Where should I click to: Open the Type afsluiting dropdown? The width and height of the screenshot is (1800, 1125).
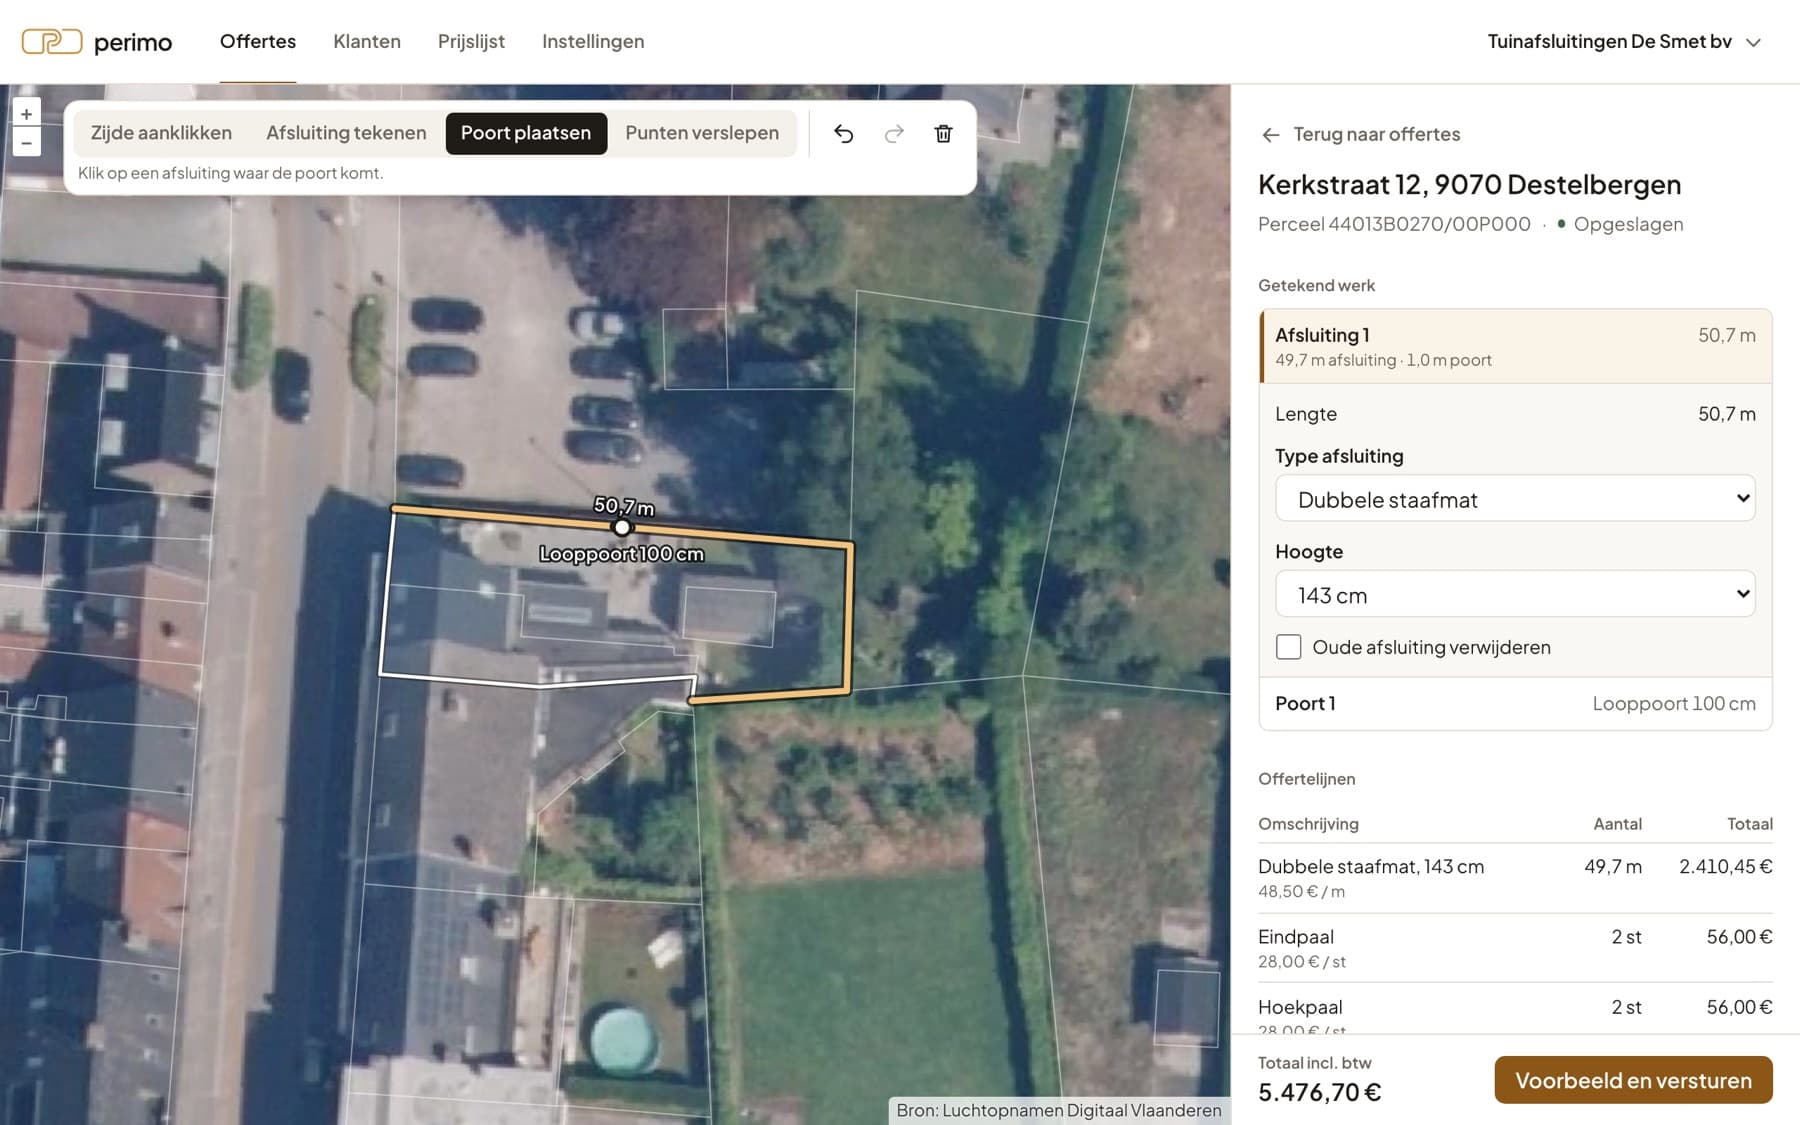[x=1515, y=499]
